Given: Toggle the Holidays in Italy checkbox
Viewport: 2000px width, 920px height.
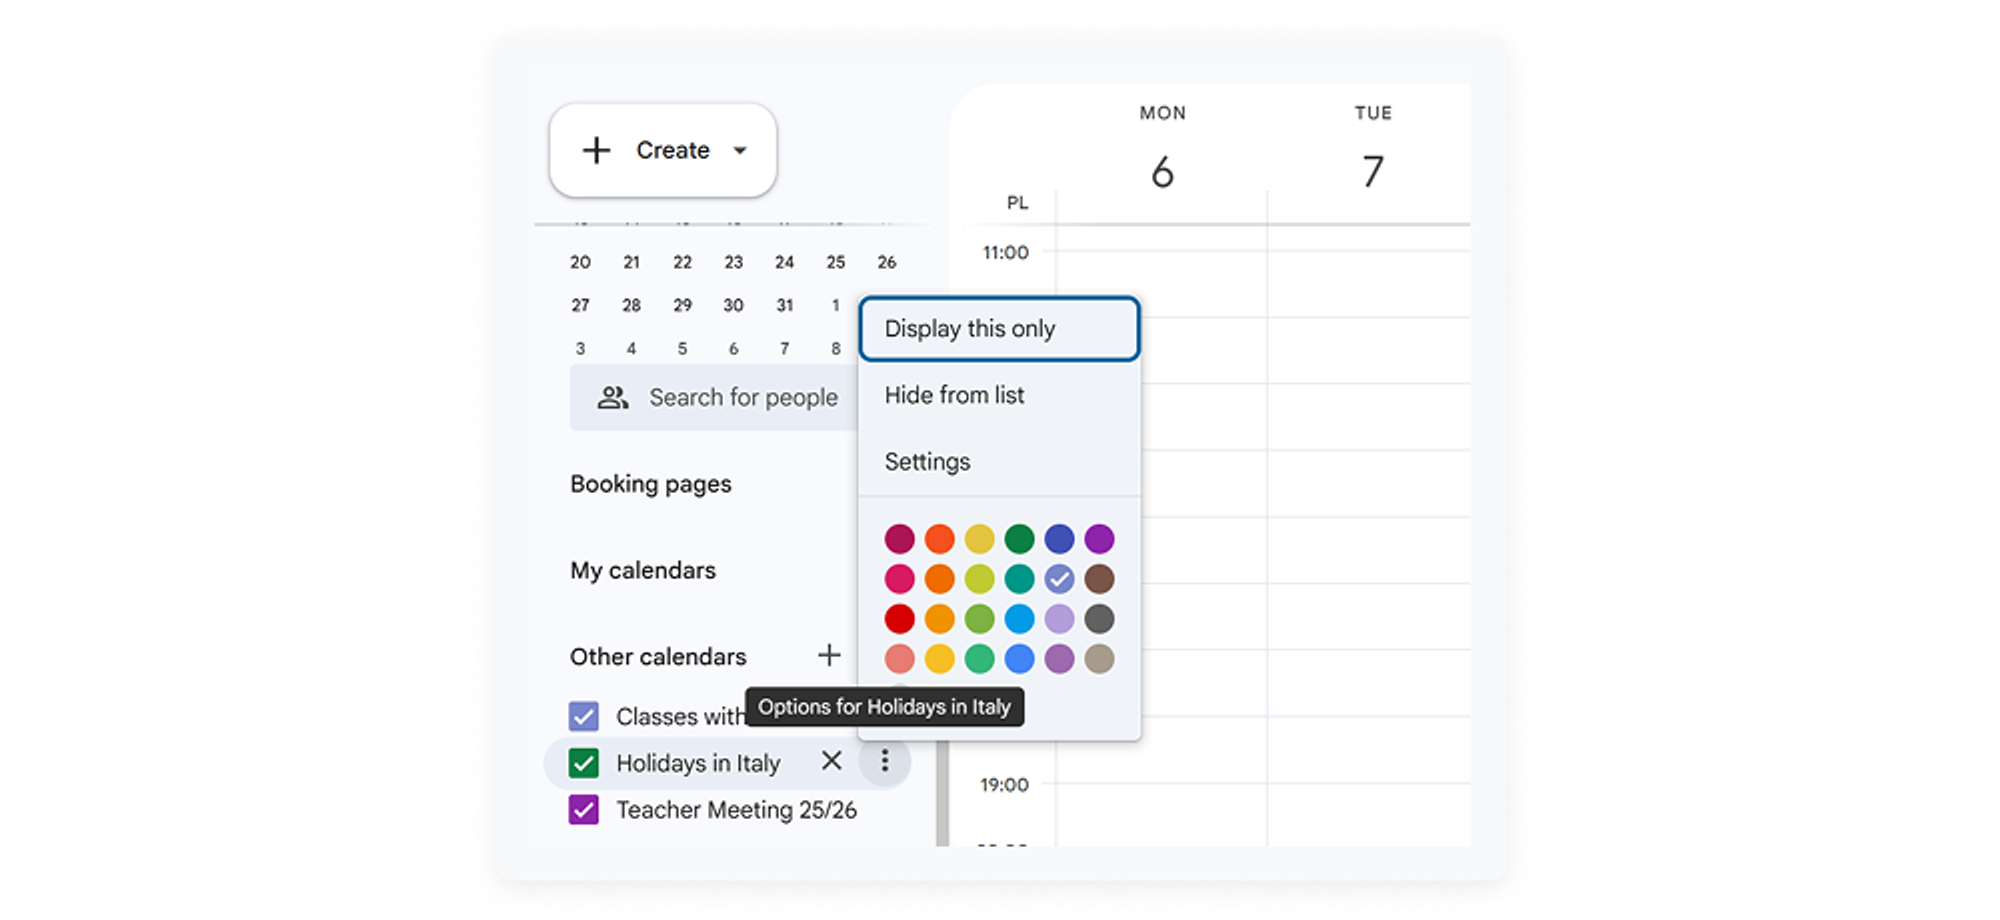Looking at the screenshot, I should tap(584, 763).
